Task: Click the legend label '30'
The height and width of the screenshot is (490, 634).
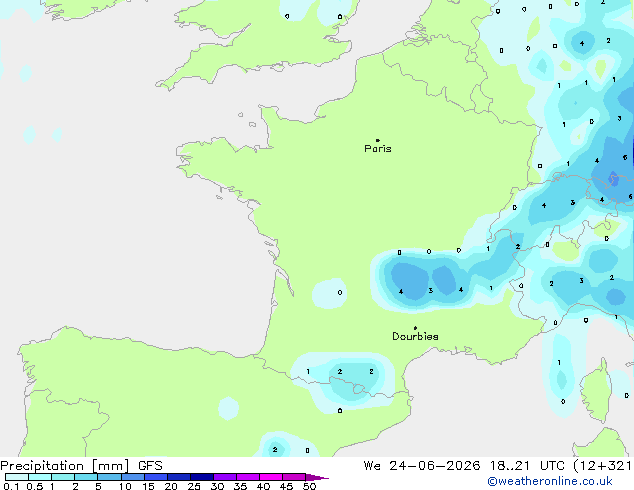Action: click(x=217, y=486)
